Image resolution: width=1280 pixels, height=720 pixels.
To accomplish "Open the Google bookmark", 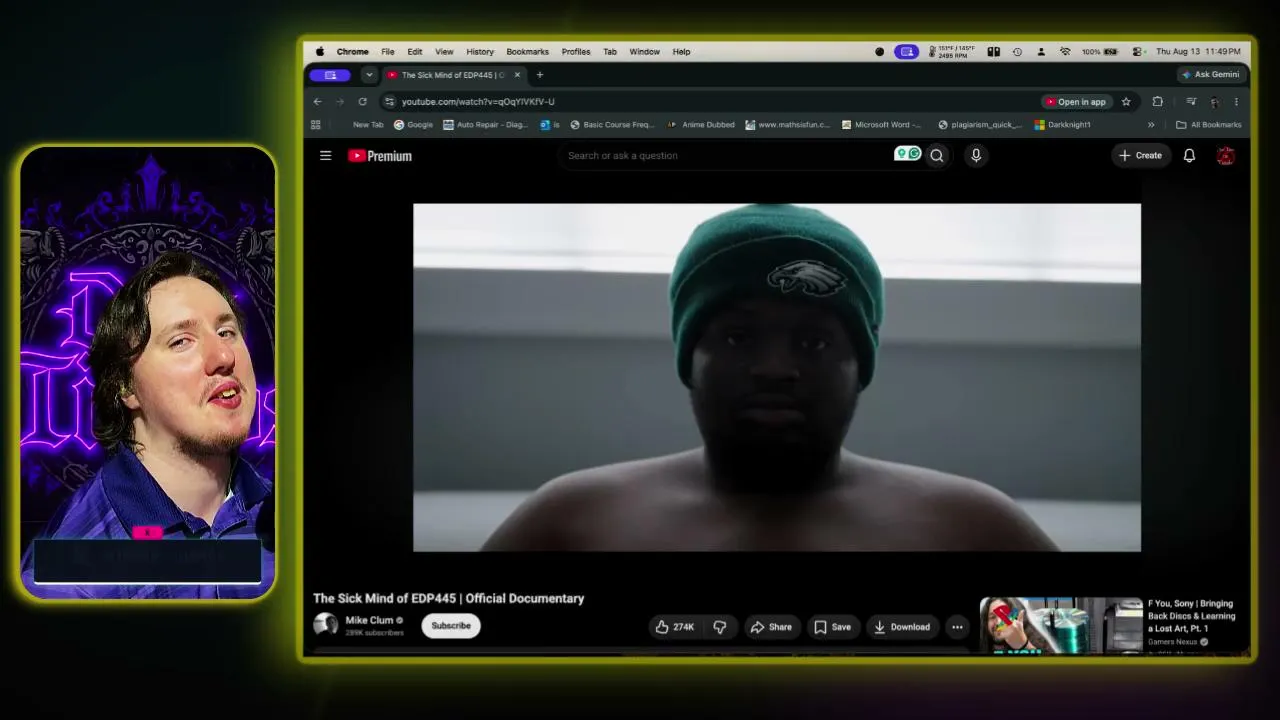I will pyautogui.click(x=413, y=125).
